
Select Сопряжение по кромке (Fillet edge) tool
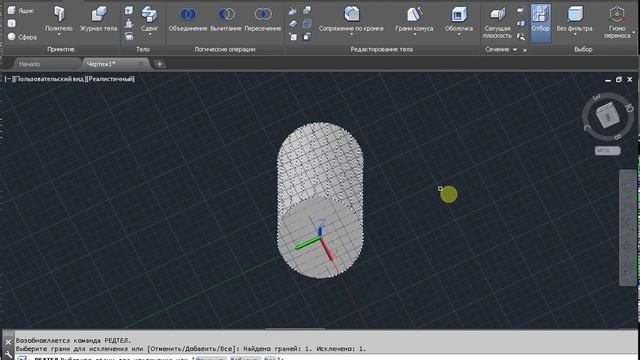pos(351,18)
